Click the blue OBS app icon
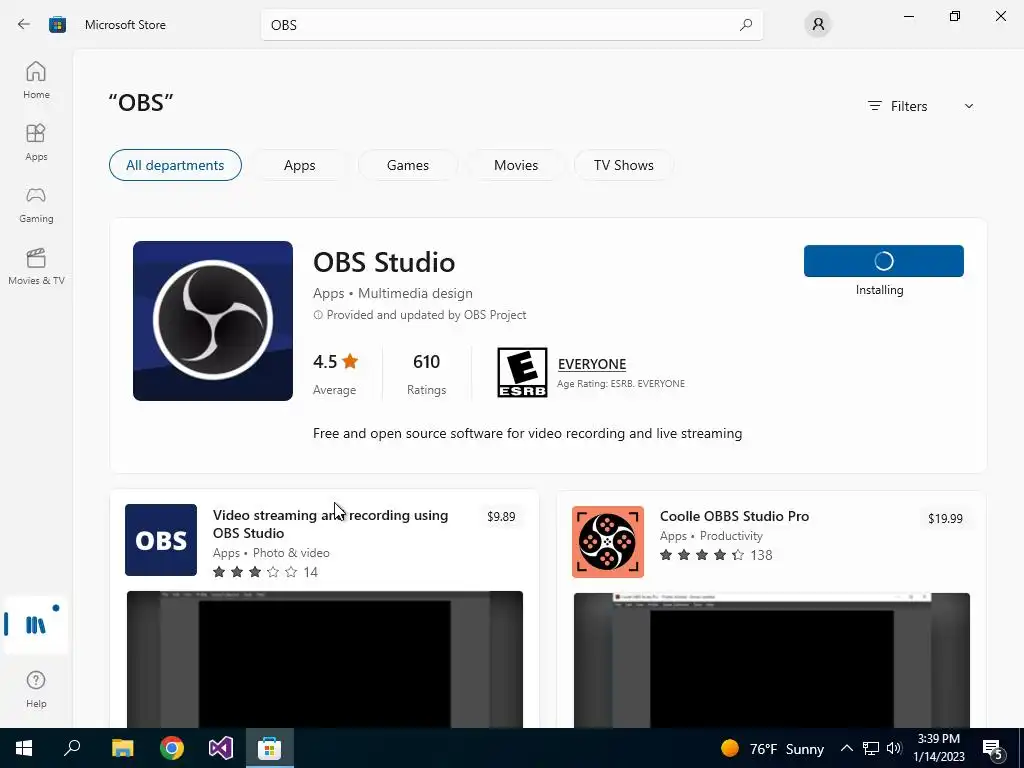 click(161, 540)
